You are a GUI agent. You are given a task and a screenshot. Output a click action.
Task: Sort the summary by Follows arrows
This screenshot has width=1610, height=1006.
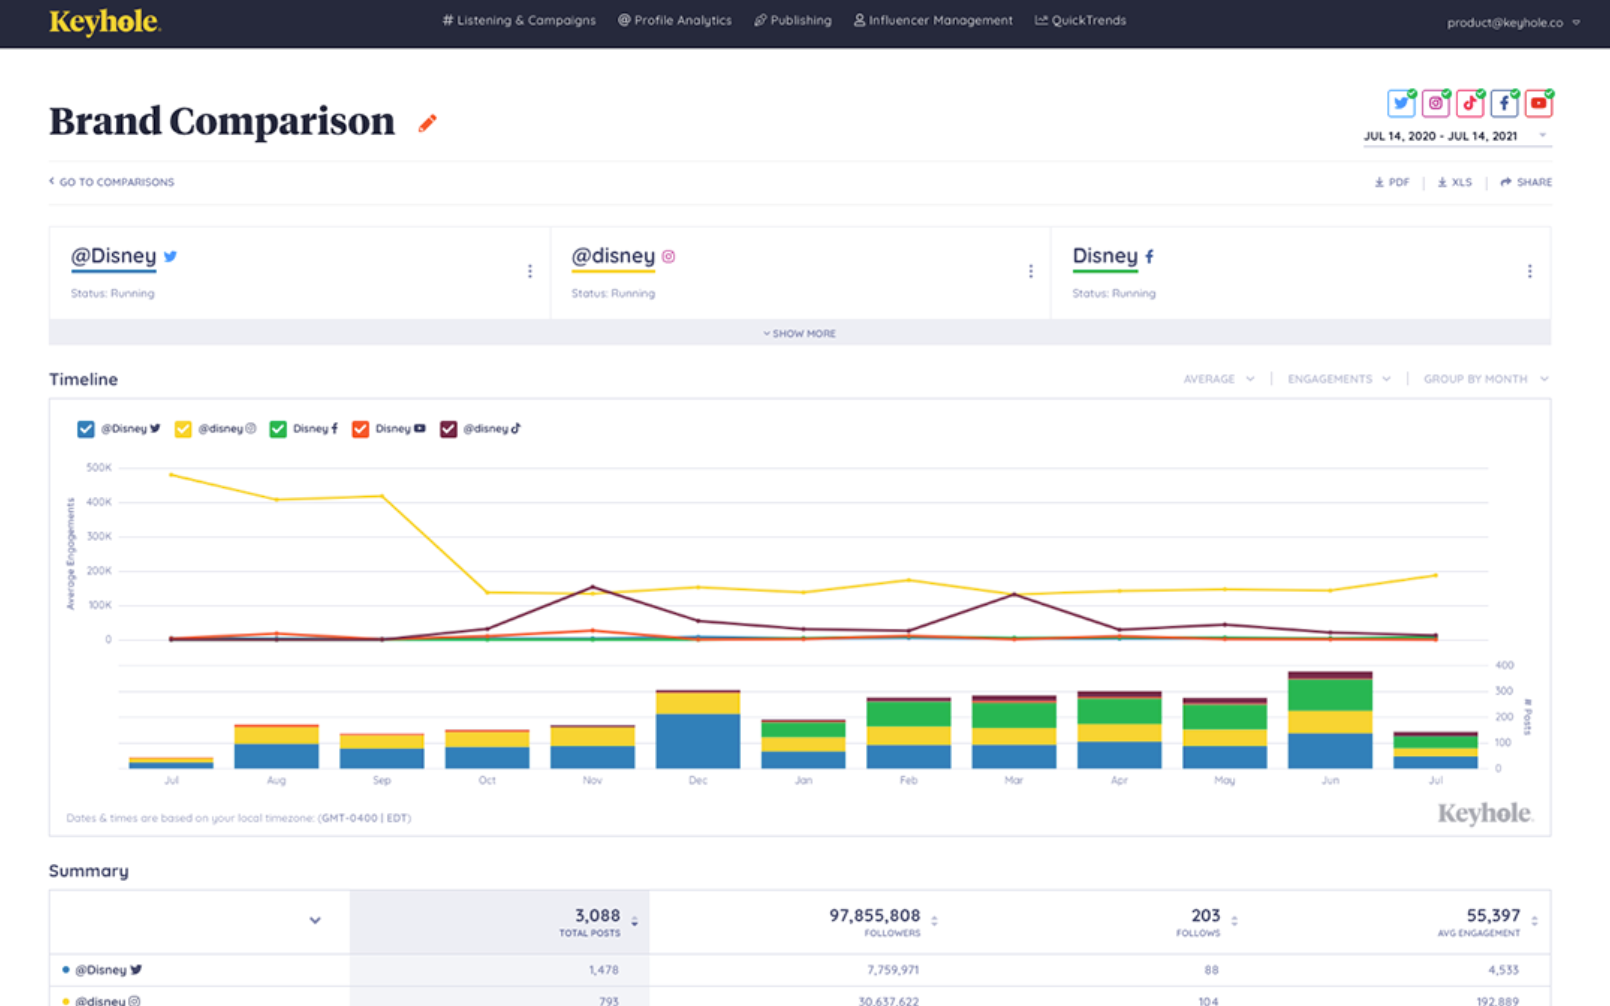click(1235, 921)
